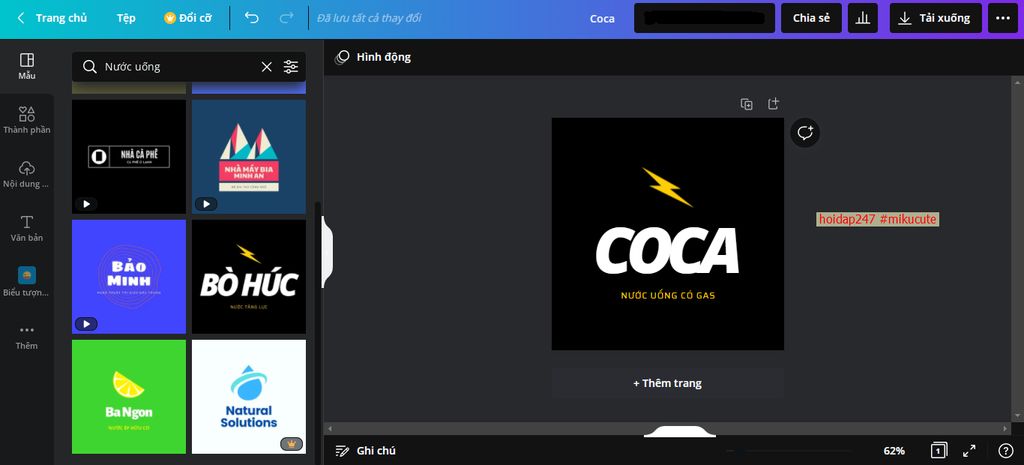Open the Hình động animation option
This screenshot has width=1024, height=465.
(373, 57)
